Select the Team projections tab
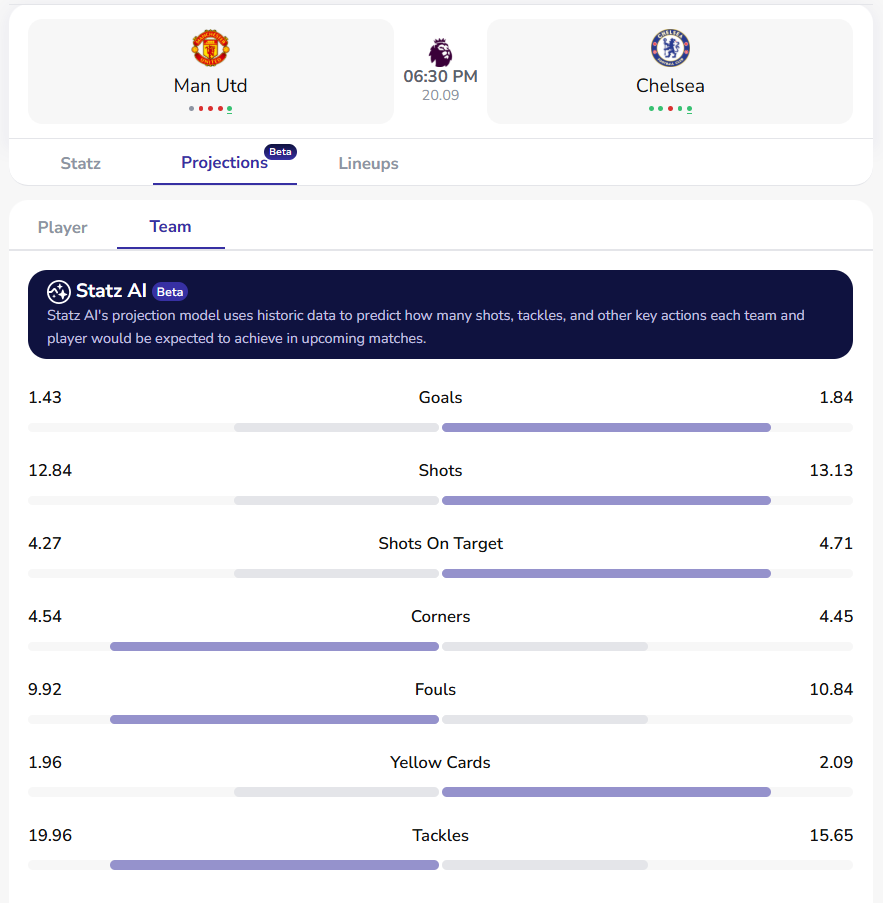Viewport: 883px width, 903px height. point(170,227)
